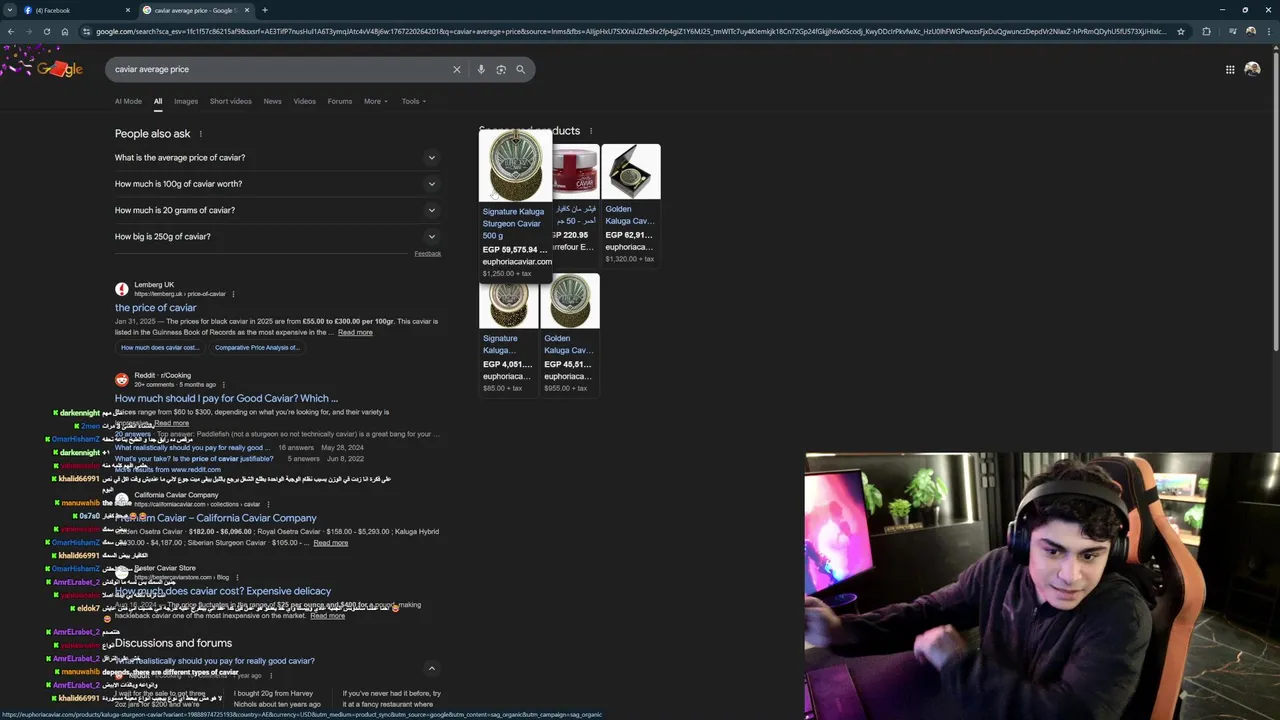Viewport: 1280px width, 720px height.
Task: Open the browser home page icon
Action: click(64, 31)
